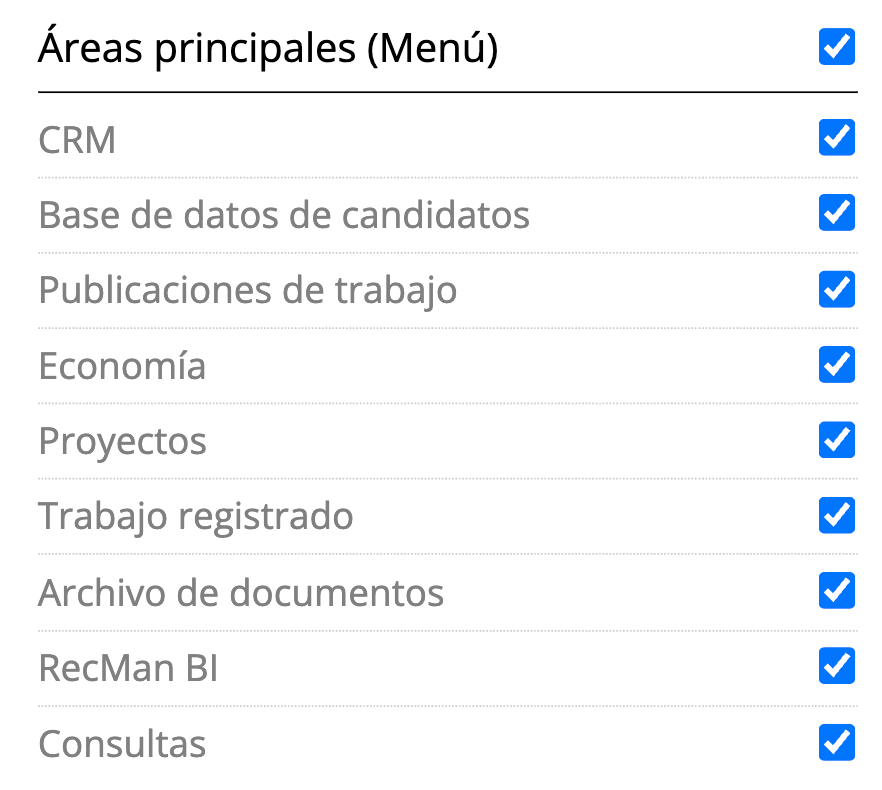This screenshot has height=790, width=882.
Task: Disable the Proyectos checkbox
Action: point(836,440)
